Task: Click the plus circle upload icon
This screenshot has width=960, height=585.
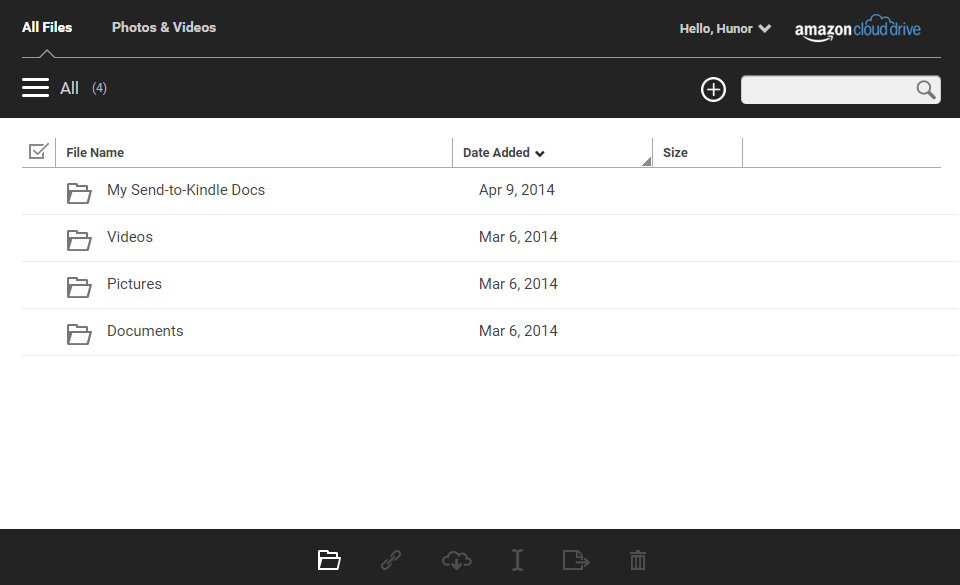Action: pos(713,90)
